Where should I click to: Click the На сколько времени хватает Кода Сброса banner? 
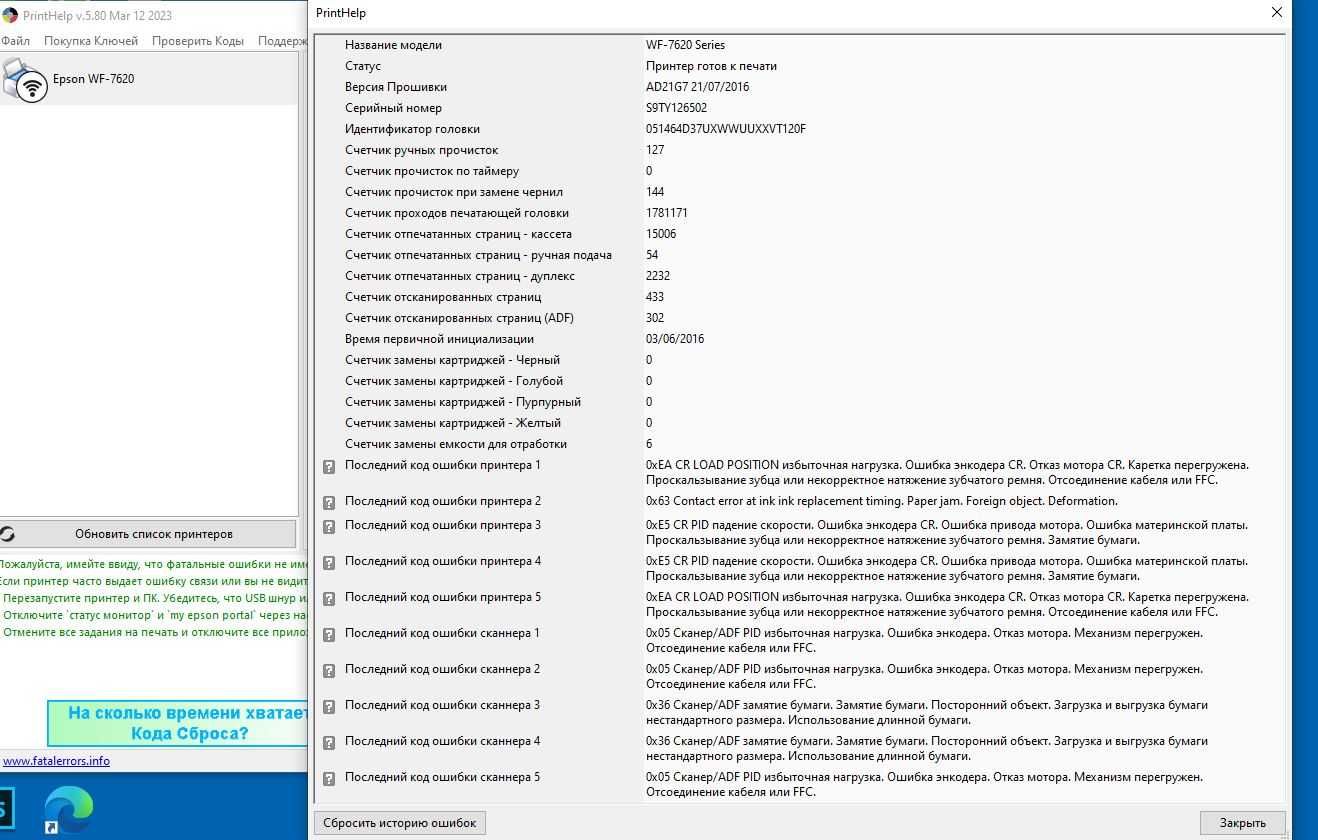click(x=178, y=723)
